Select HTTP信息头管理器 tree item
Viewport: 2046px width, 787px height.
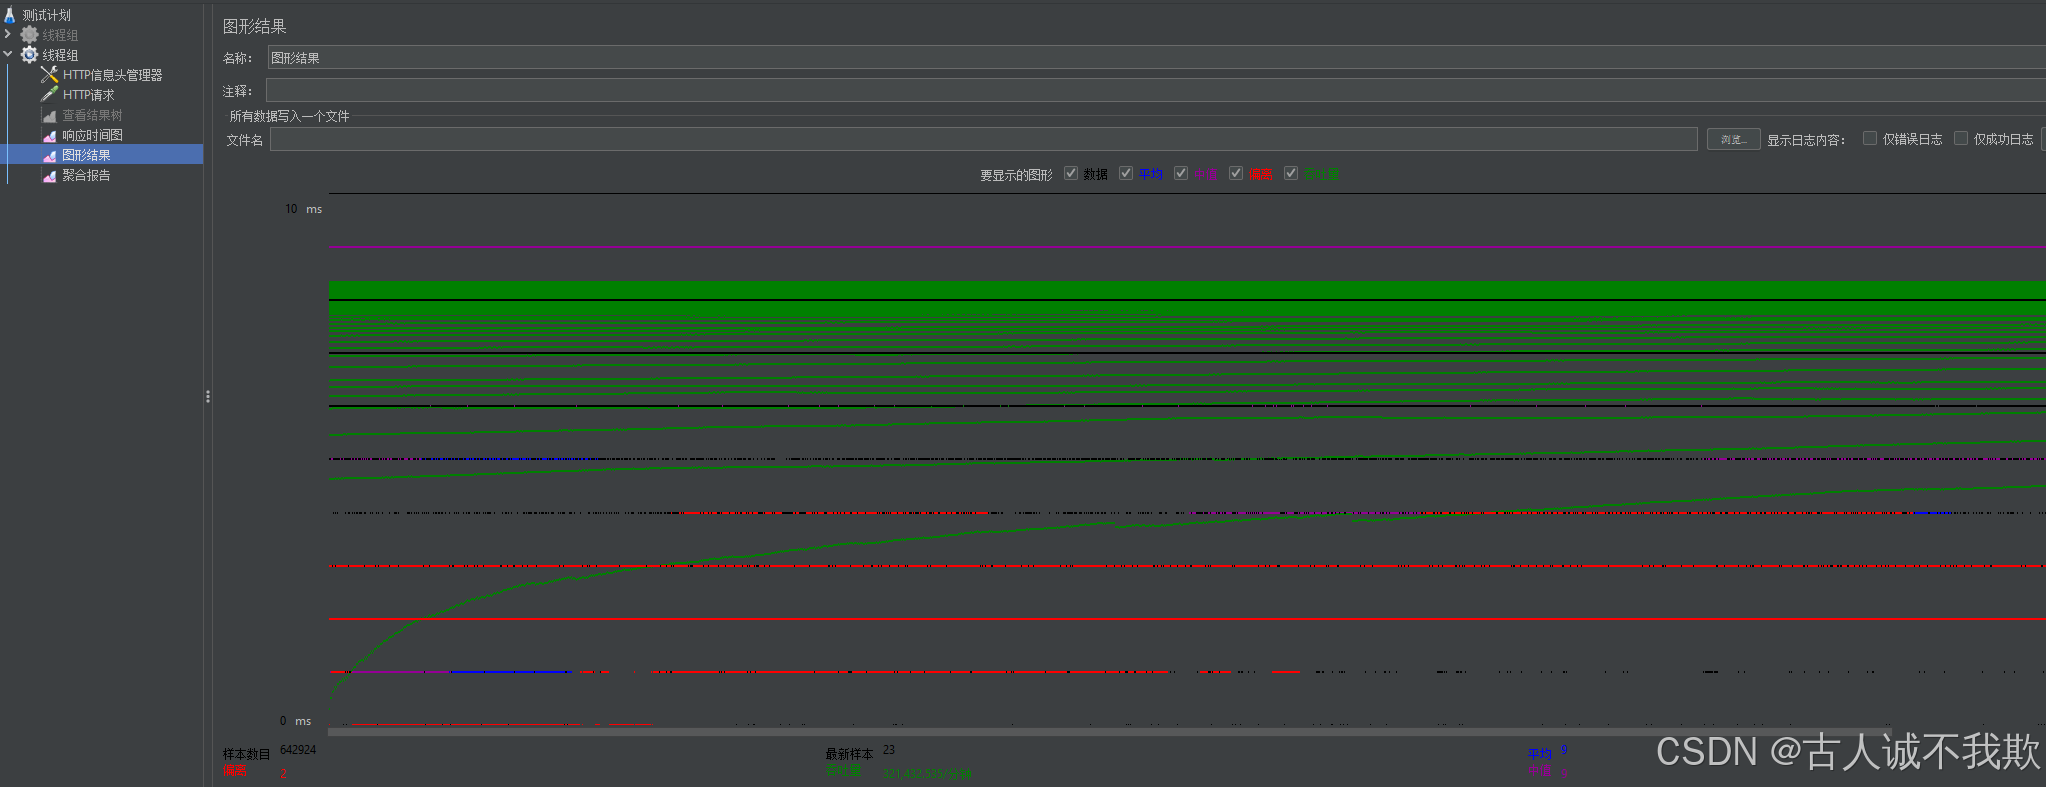pos(112,75)
